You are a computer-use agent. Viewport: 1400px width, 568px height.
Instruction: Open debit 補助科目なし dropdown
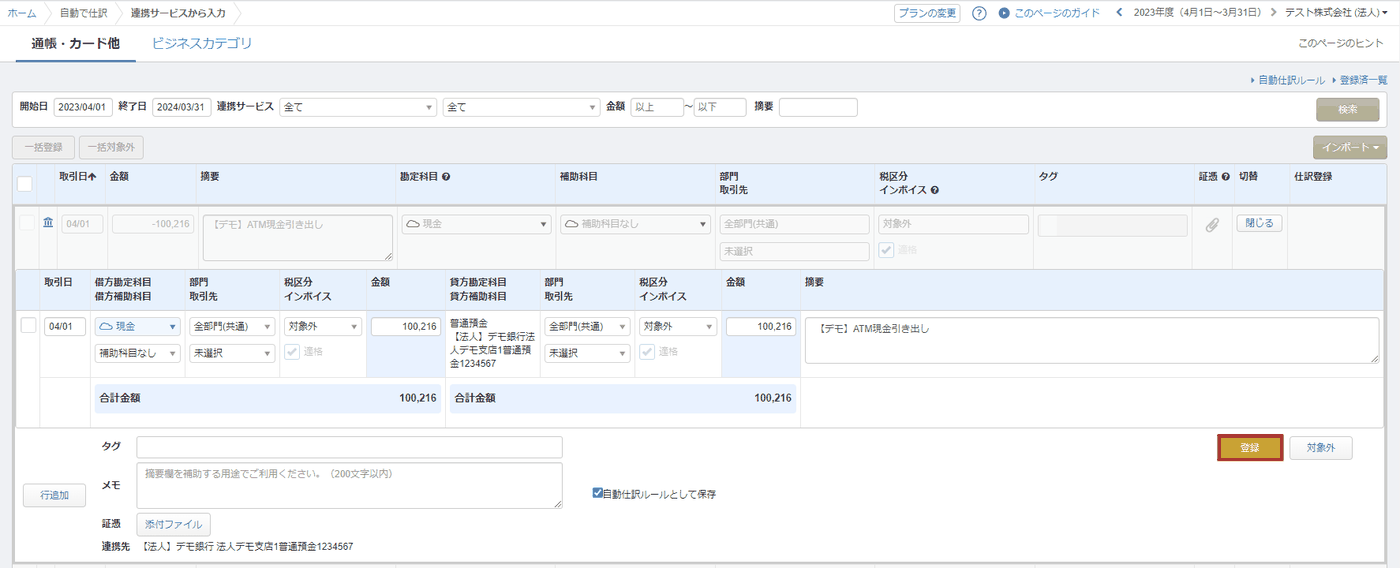[138, 353]
